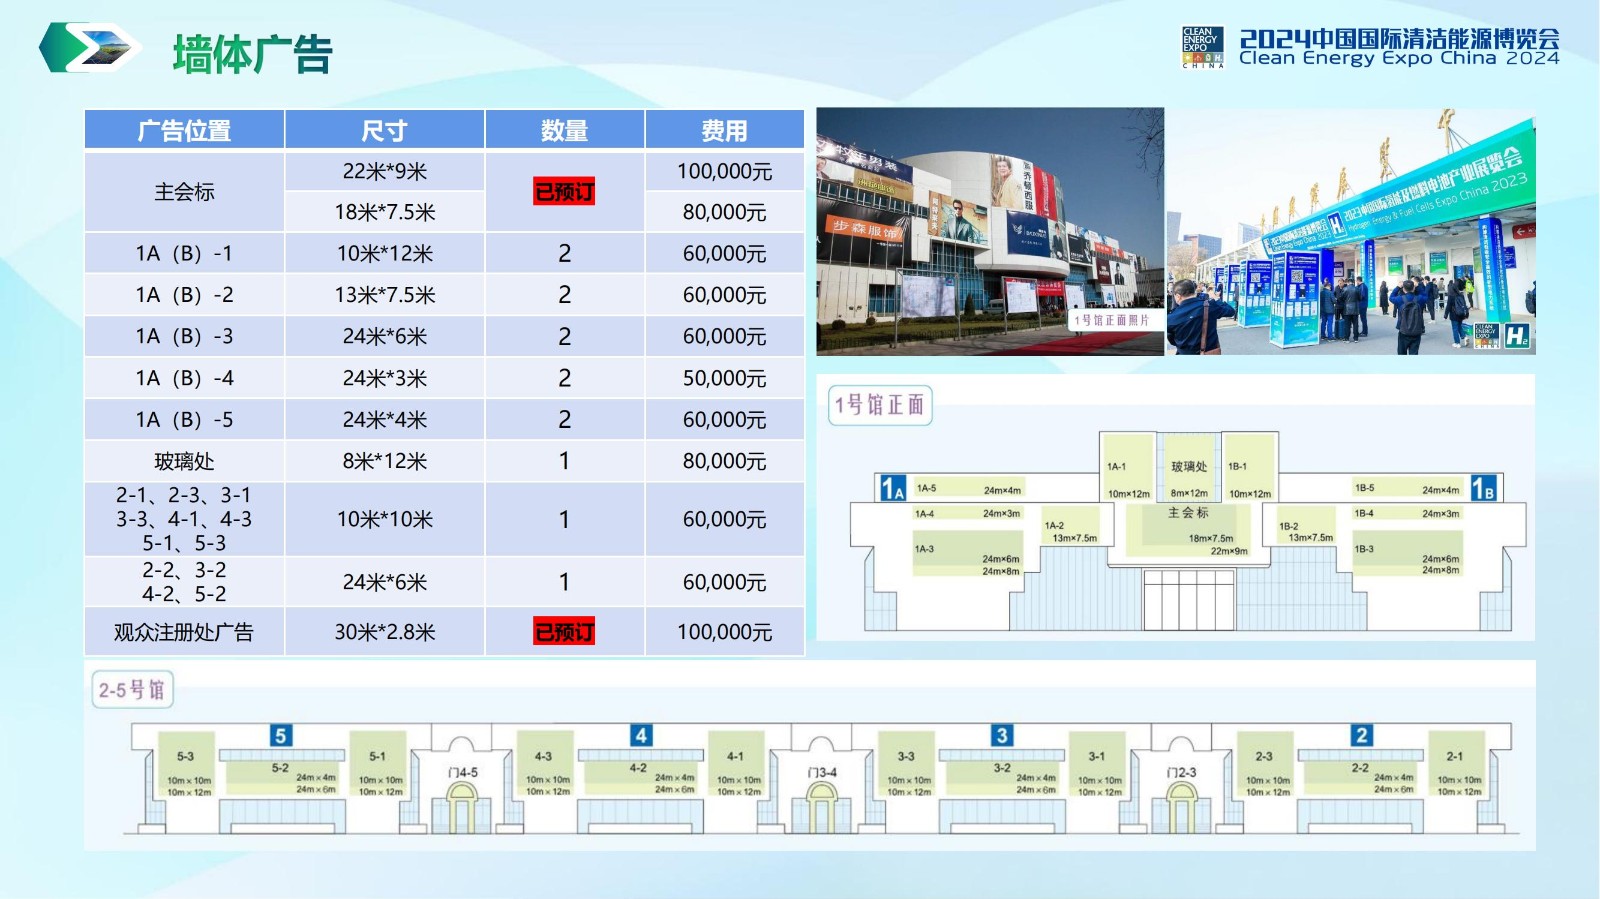
Task: Click the 主会标 spot in hall 1 diagram
Action: [1189, 530]
